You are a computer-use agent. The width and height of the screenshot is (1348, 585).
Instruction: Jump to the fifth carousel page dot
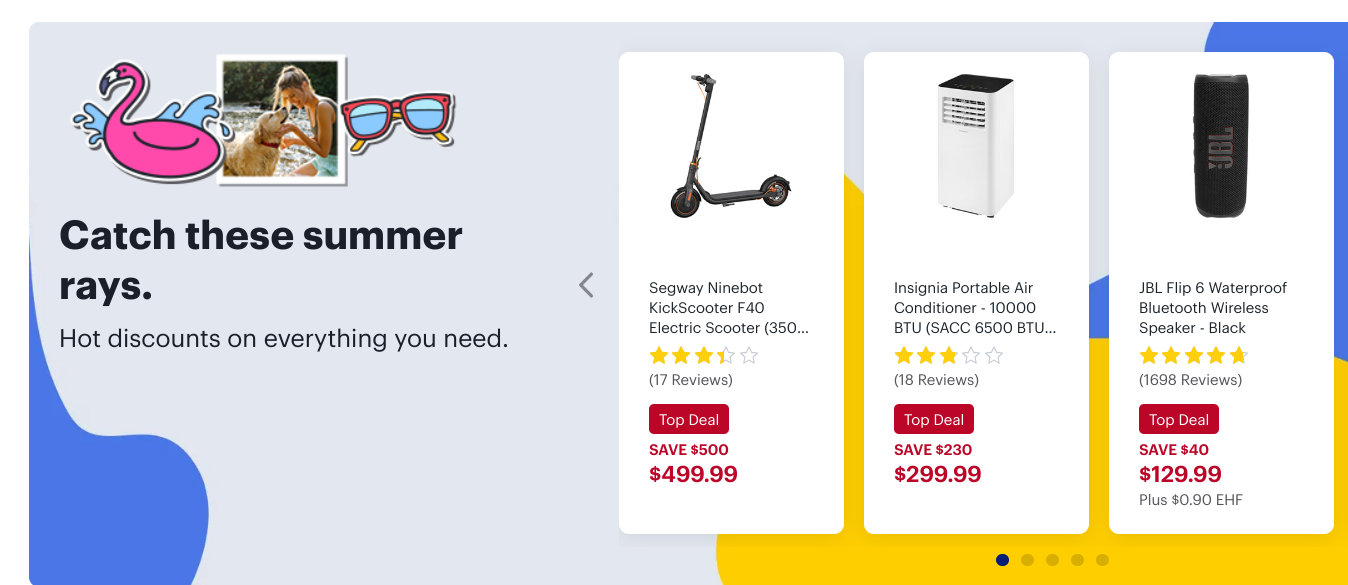point(1103,560)
